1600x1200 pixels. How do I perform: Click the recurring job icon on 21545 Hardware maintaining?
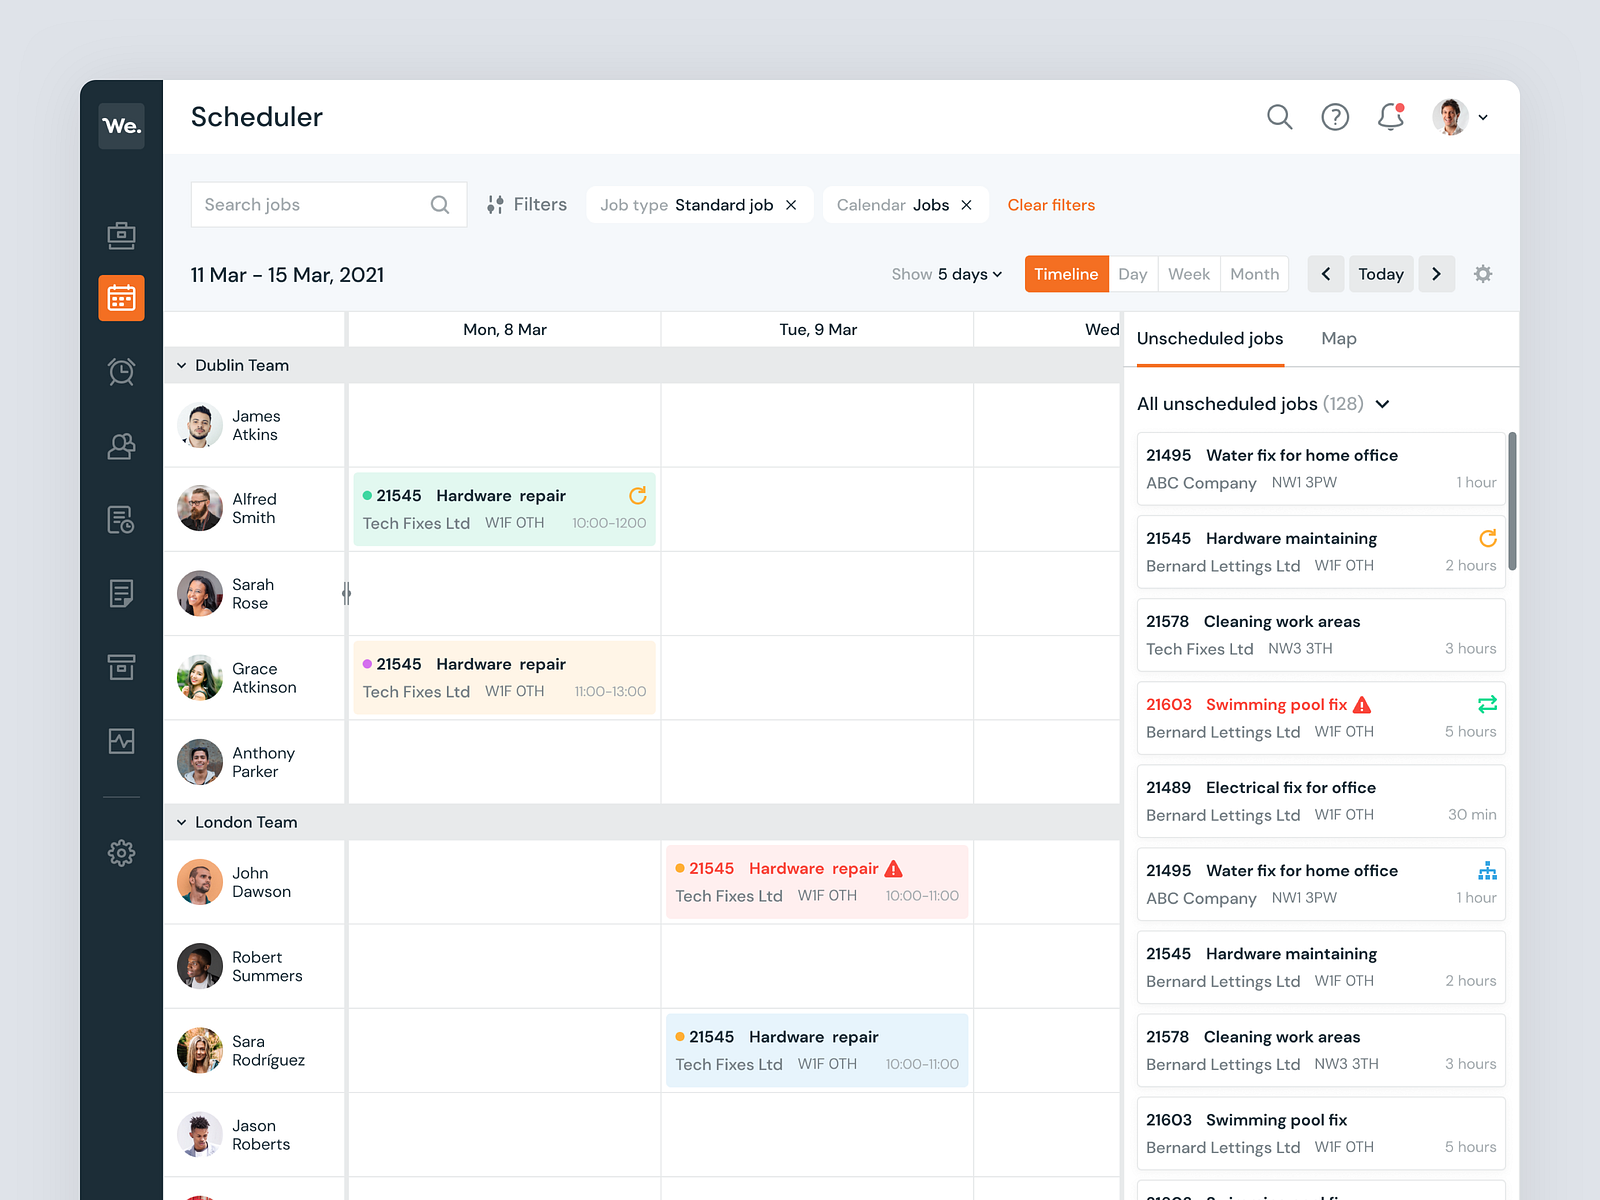point(1488,538)
